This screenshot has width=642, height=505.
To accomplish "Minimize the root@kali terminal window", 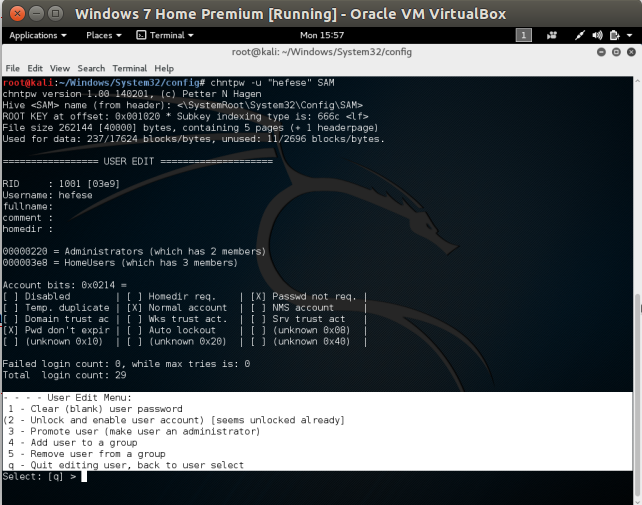I will [x=601, y=52].
